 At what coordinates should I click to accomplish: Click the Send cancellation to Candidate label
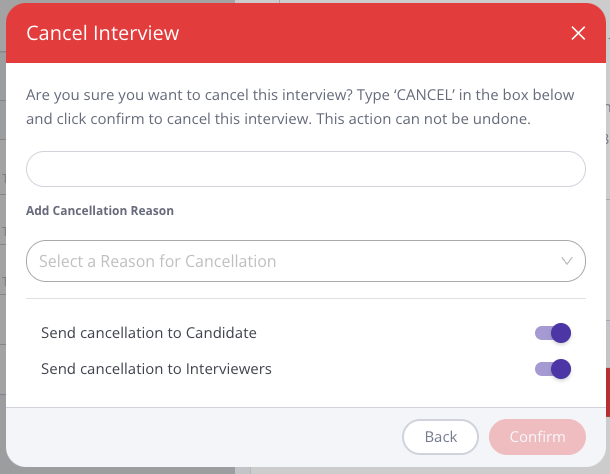pos(149,333)
